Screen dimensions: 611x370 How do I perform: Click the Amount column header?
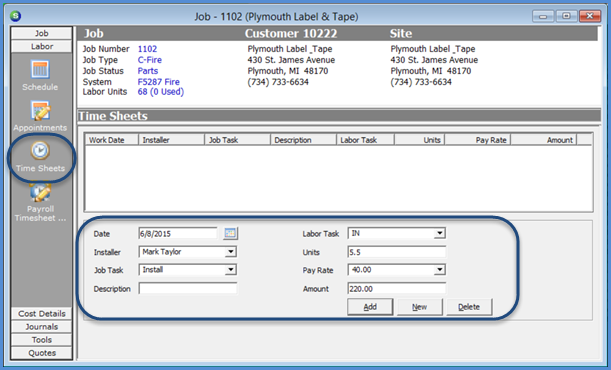[x=543, y=140]
